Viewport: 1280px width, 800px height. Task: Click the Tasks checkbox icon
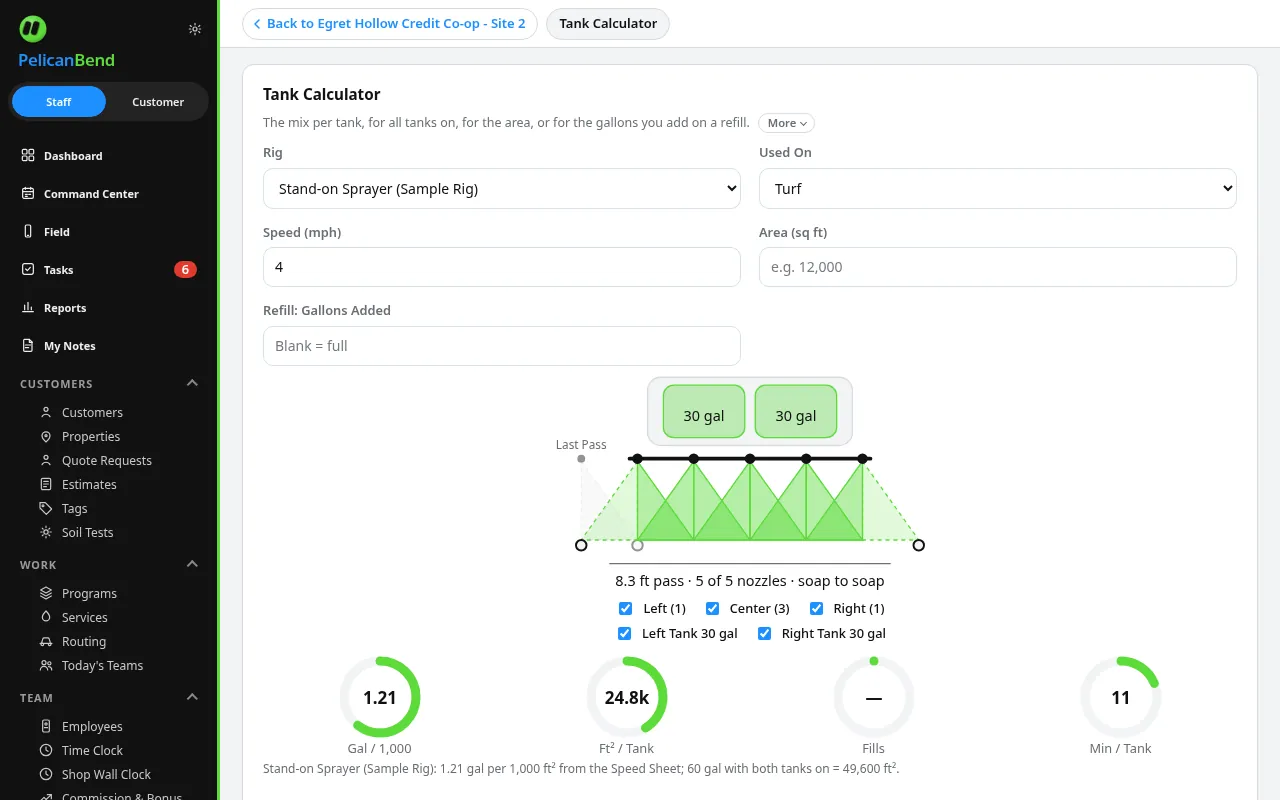[x=28, y=270]
